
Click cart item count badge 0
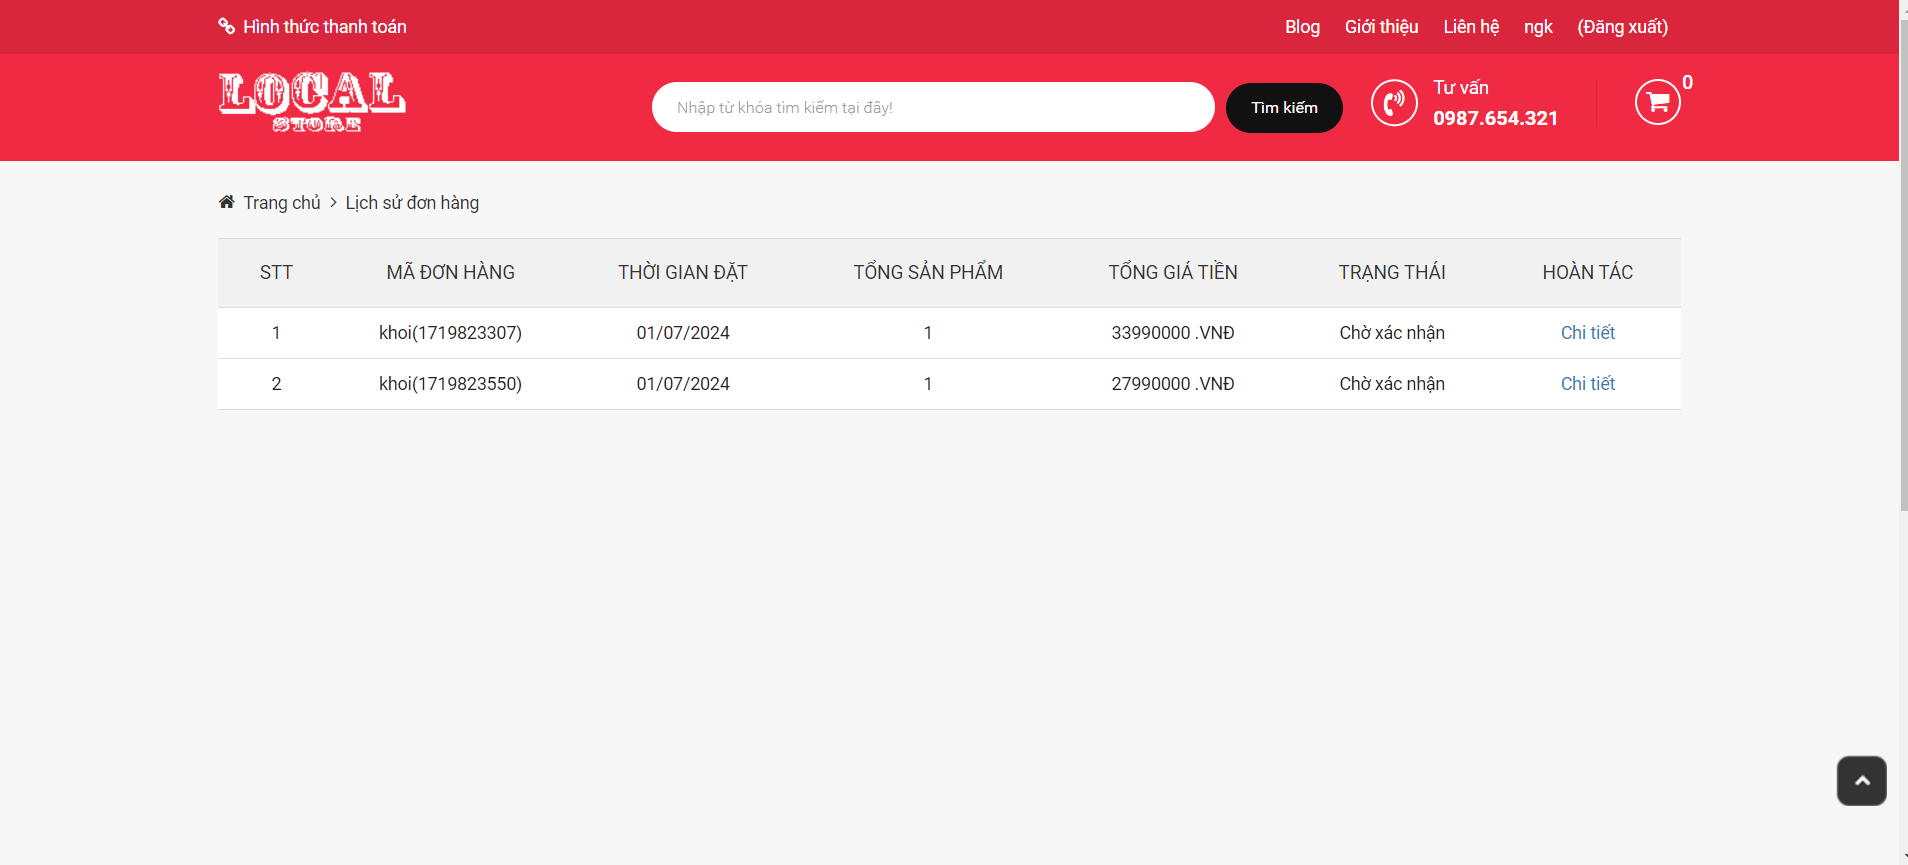click(x=1687, y=83)
